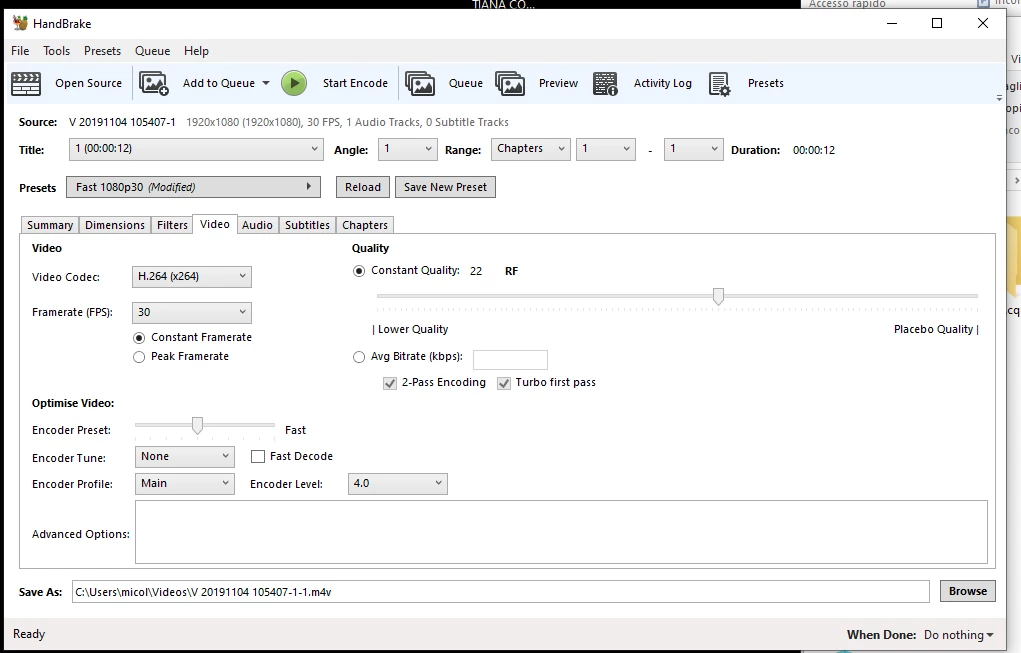The image size is (1021, 653).
Task: Switch to the Summary tab
Action: click(x=50, y=225)
